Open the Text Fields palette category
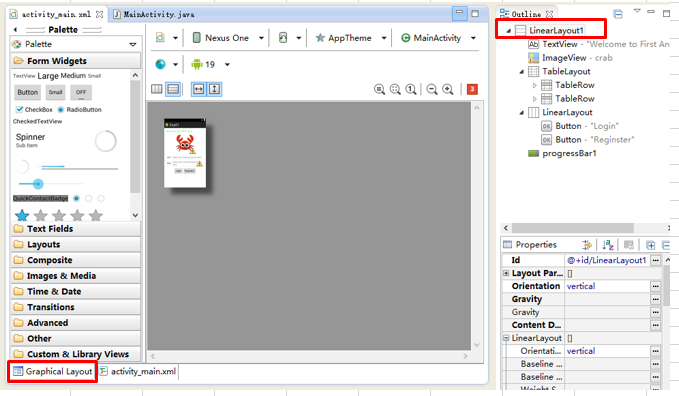This screenshot has width=679, height=396. click(x=76, y=229)
